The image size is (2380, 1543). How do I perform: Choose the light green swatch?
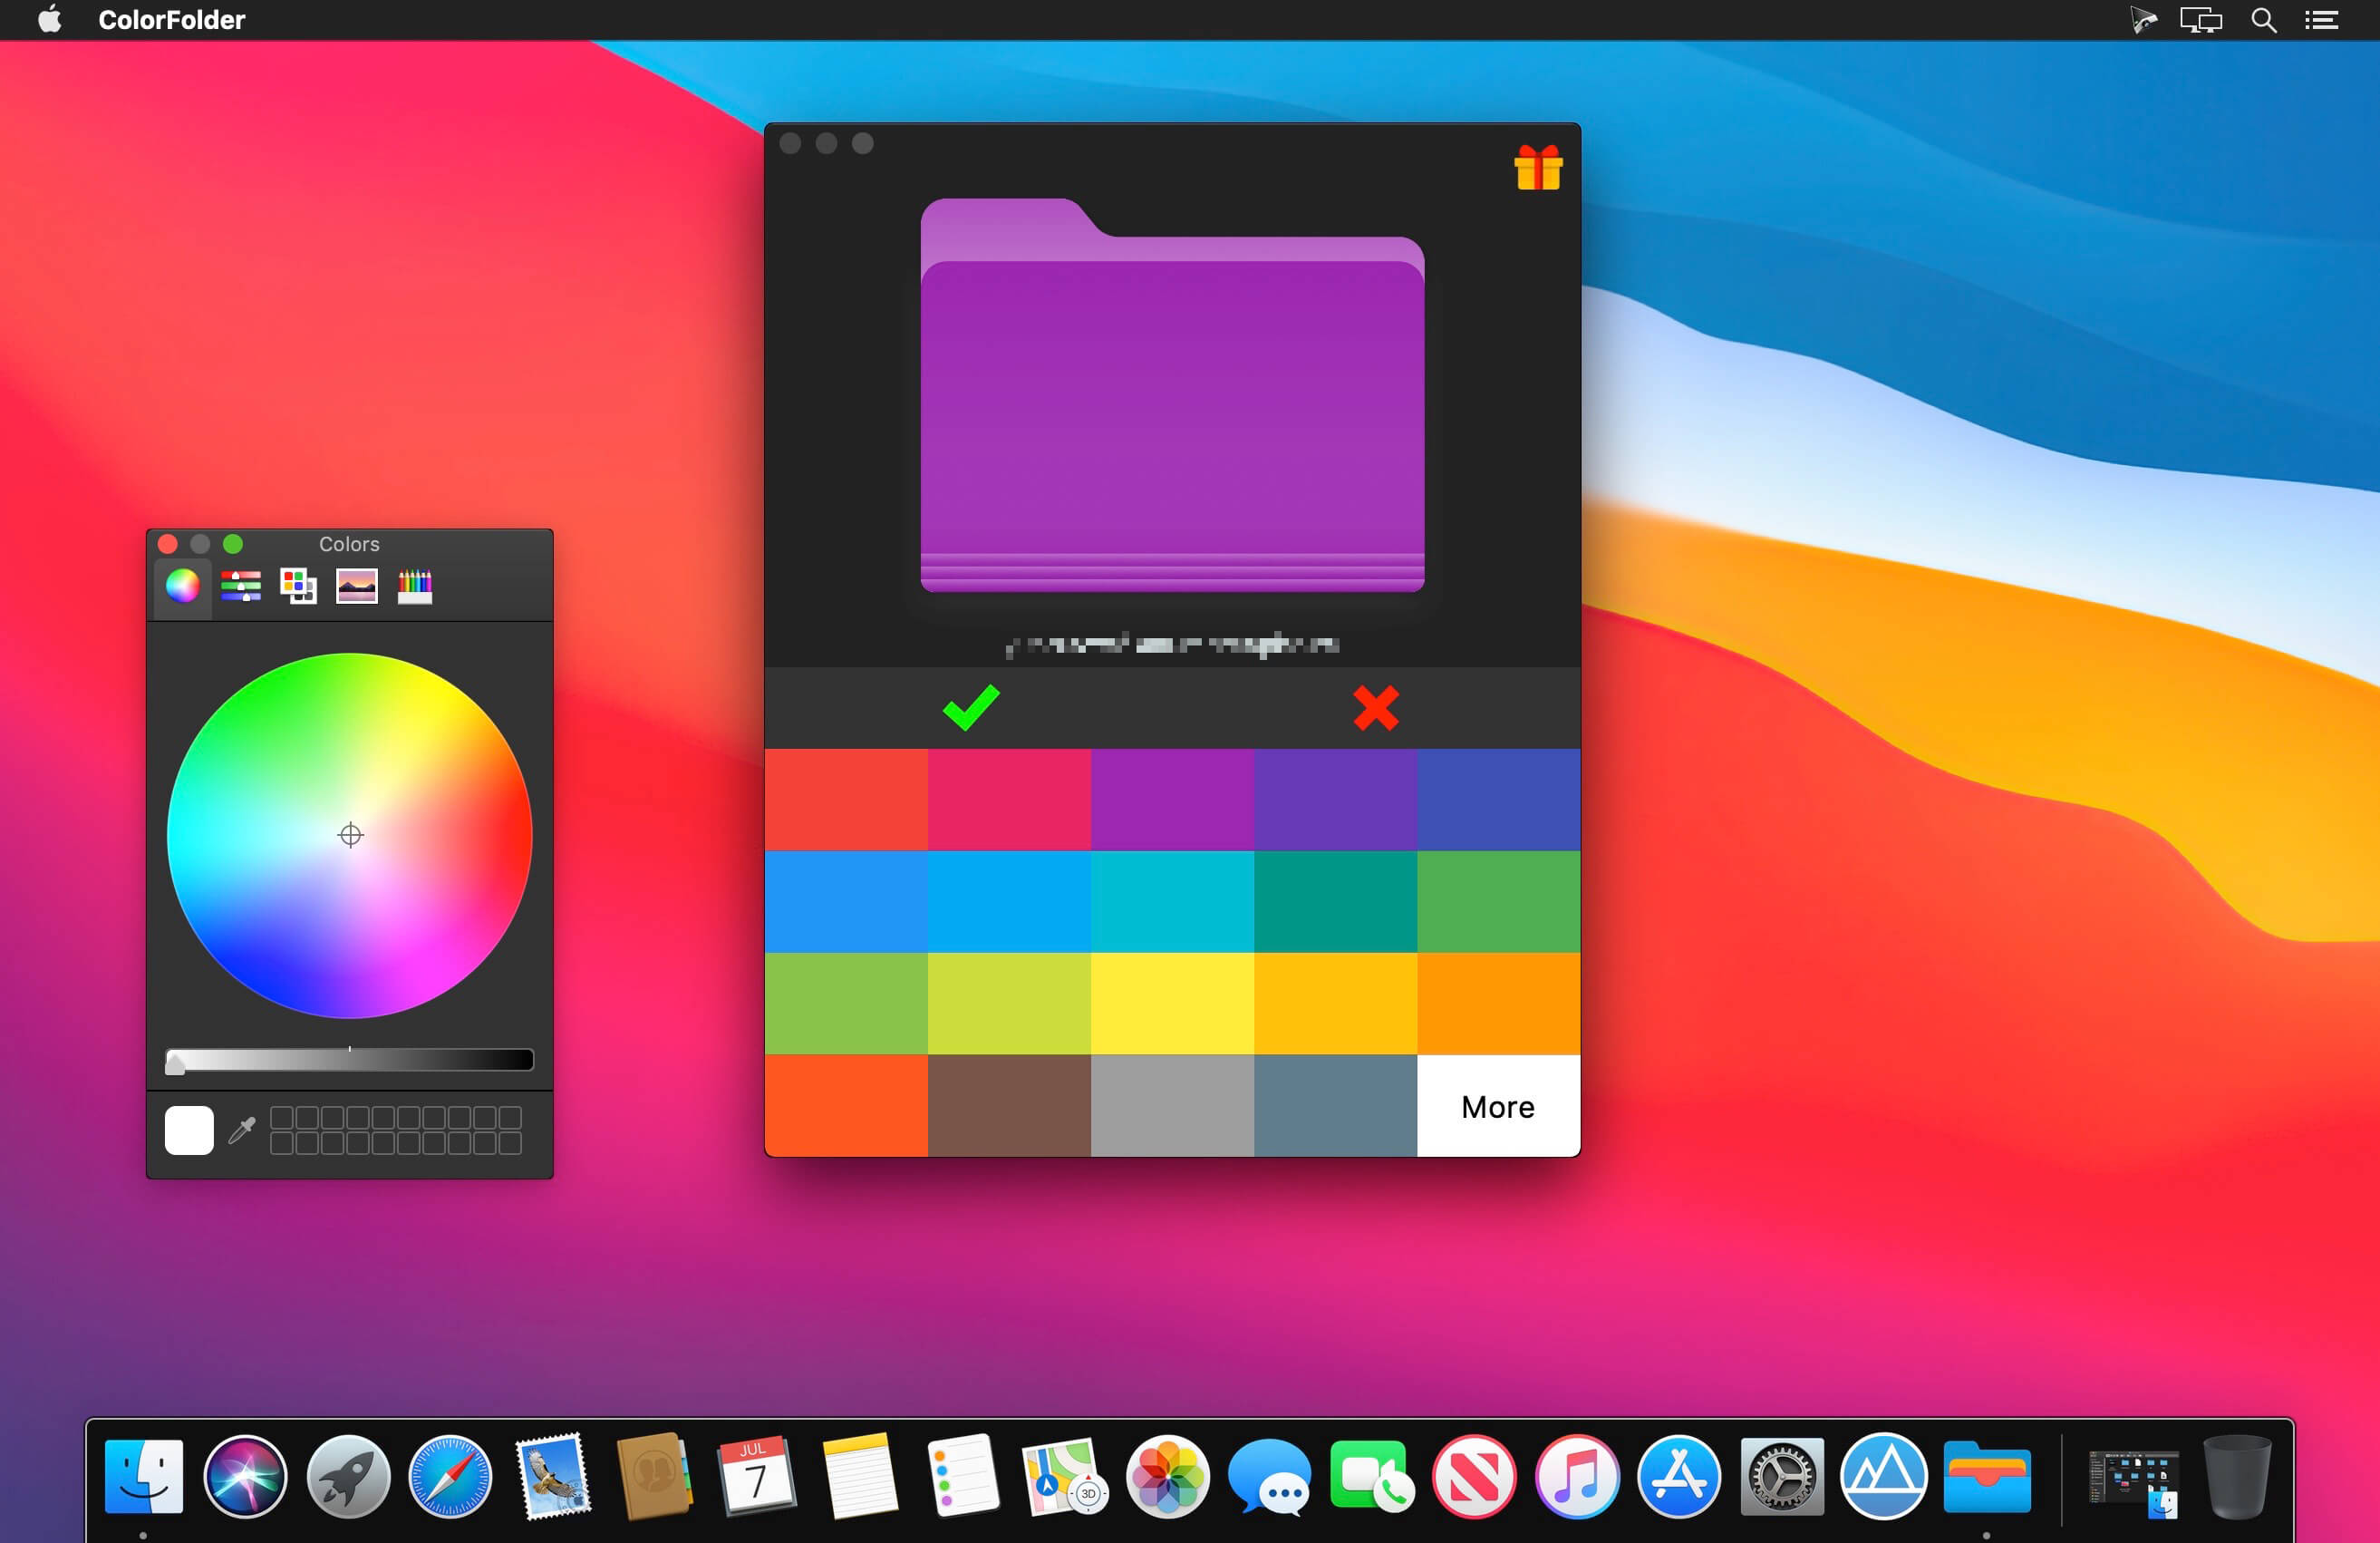click(x=846, y=1004)
